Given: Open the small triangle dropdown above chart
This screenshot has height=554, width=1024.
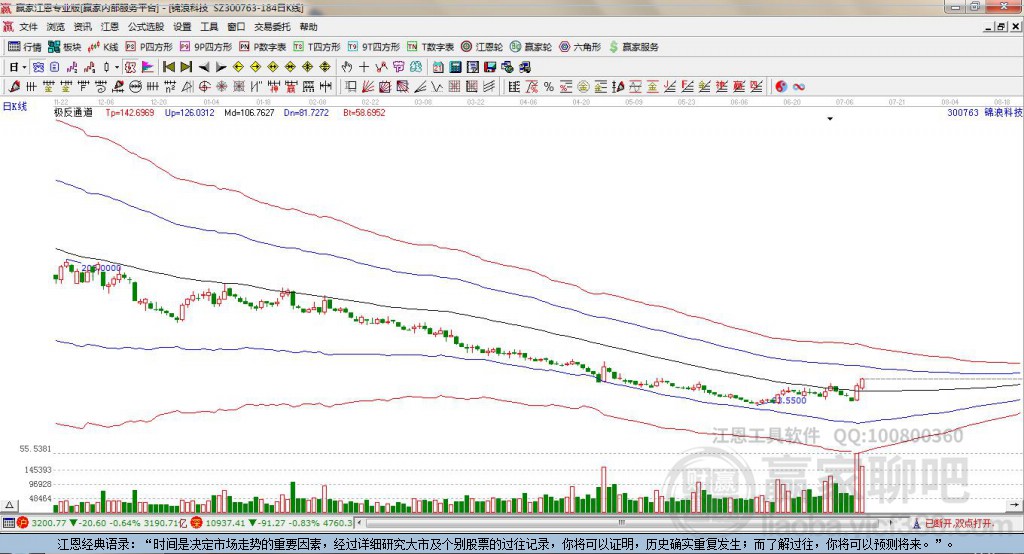Looking at the screenshot, I should (x=830, y=119).
